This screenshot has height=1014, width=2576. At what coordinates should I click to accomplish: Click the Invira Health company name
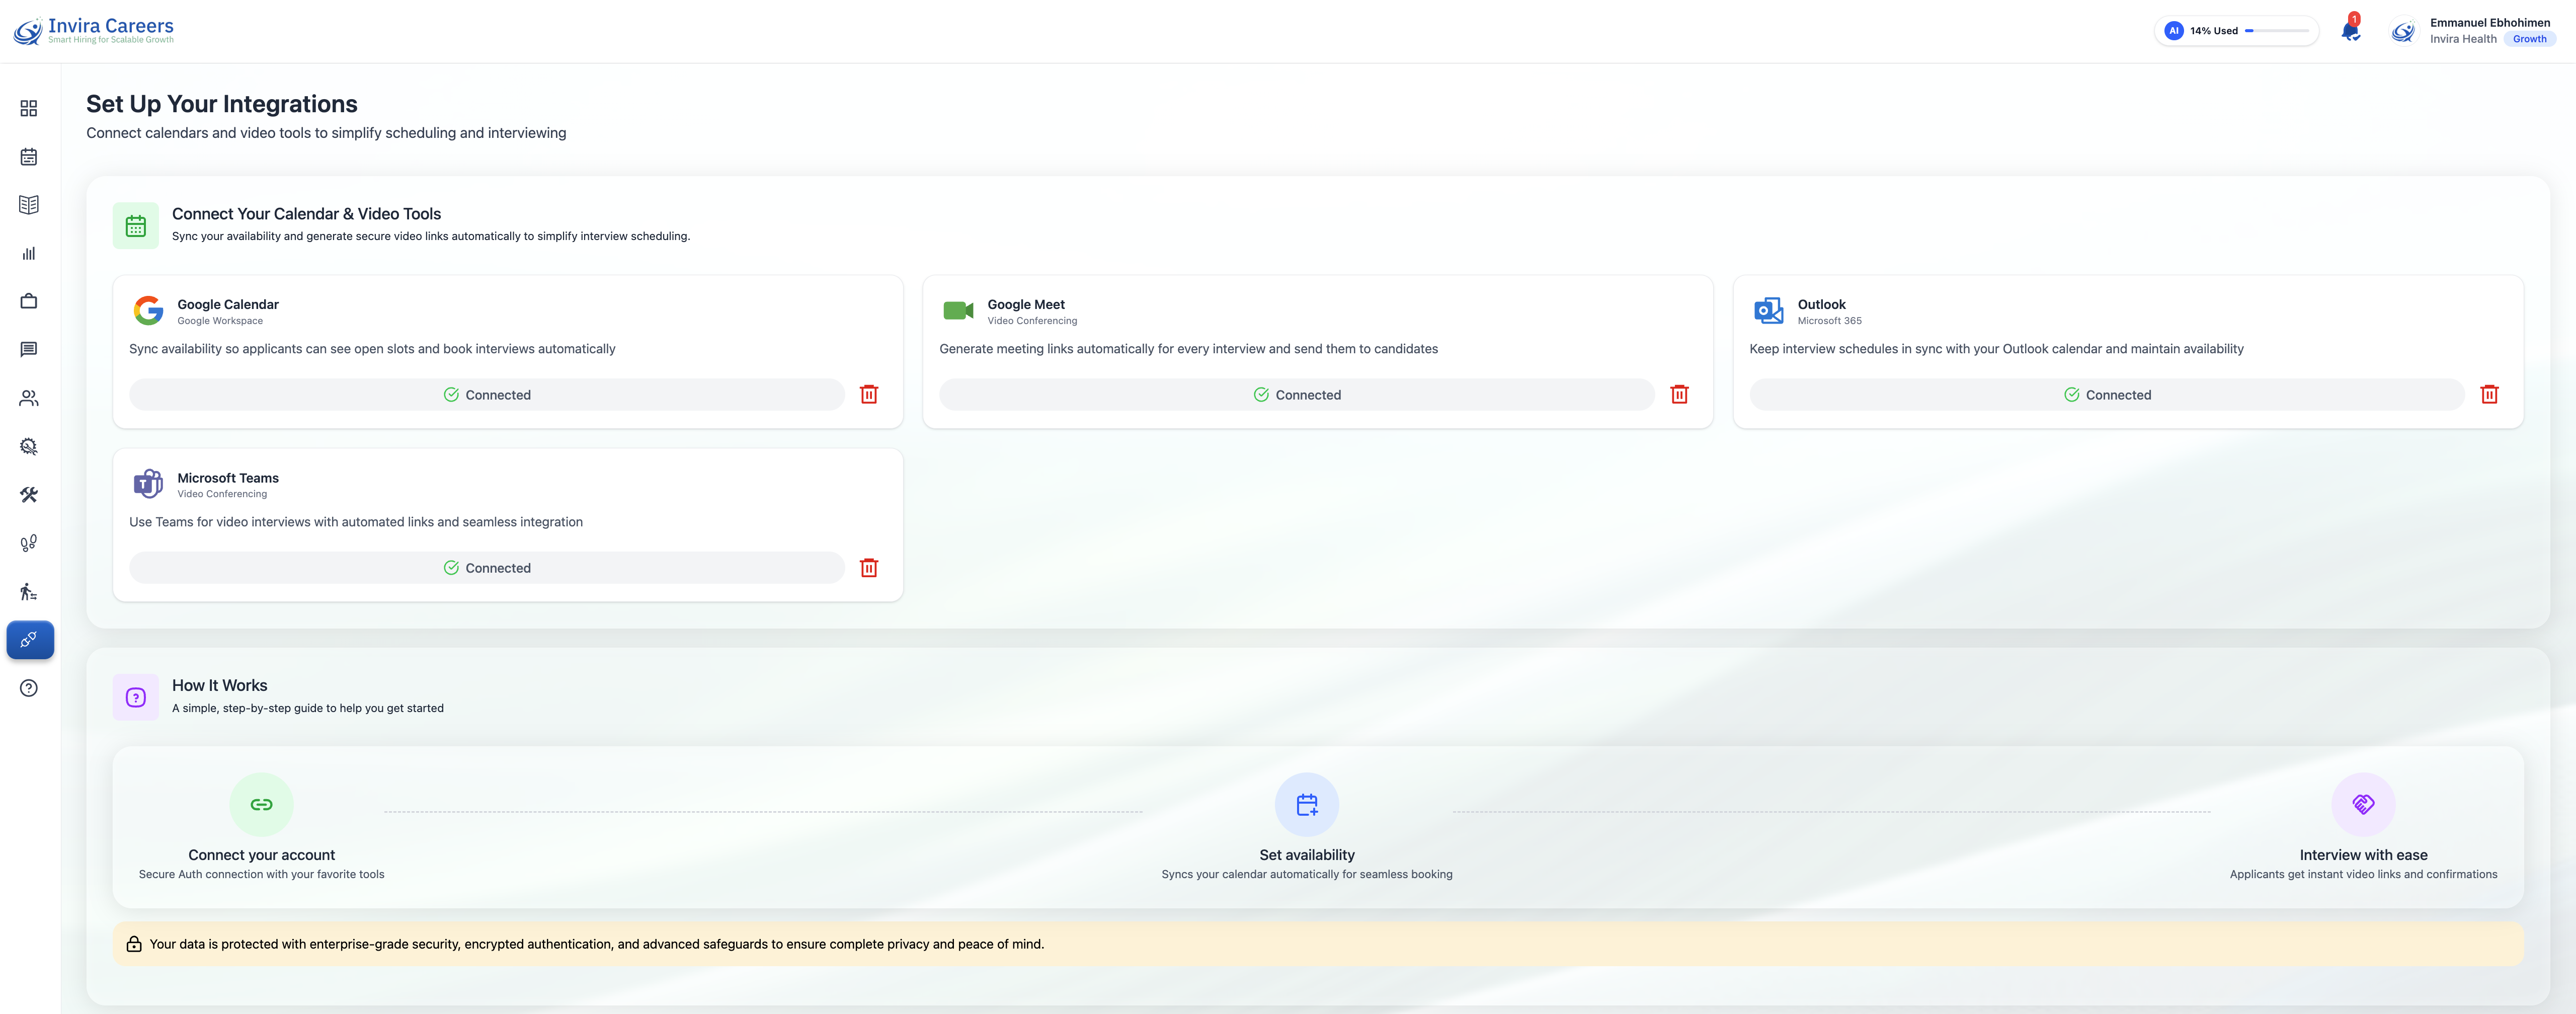pos(2463,39)
